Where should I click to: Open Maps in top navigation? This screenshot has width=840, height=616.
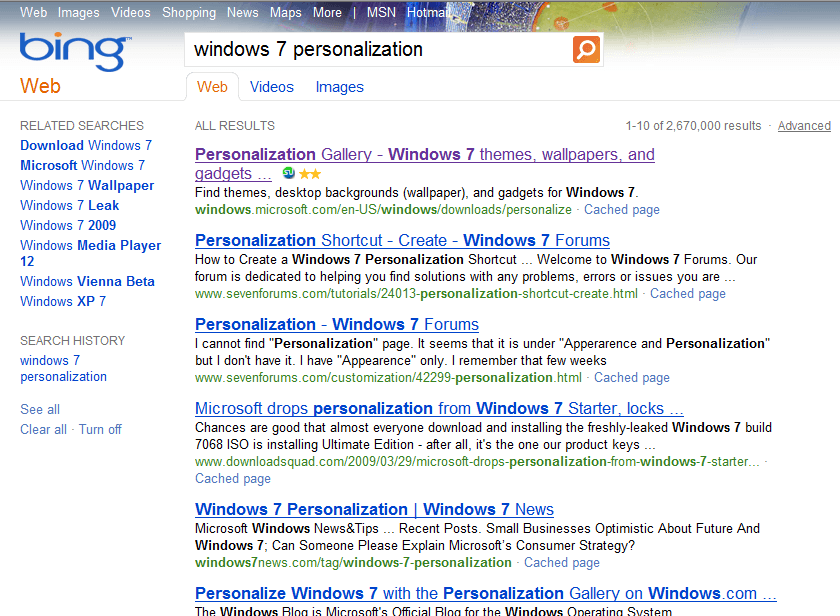point(286,12)
